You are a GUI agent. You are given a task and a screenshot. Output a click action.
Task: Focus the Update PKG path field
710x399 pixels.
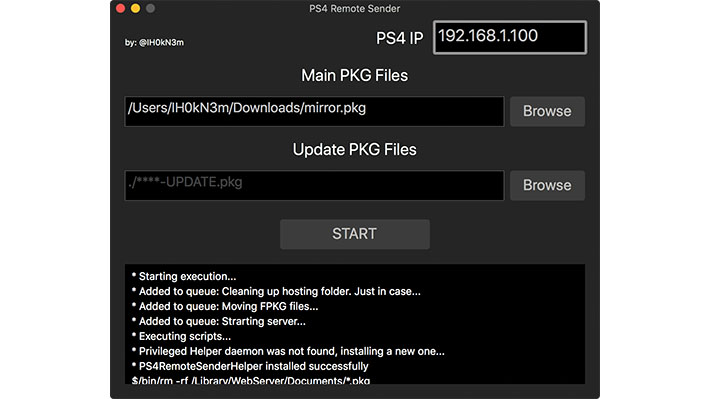click(314, 186)
